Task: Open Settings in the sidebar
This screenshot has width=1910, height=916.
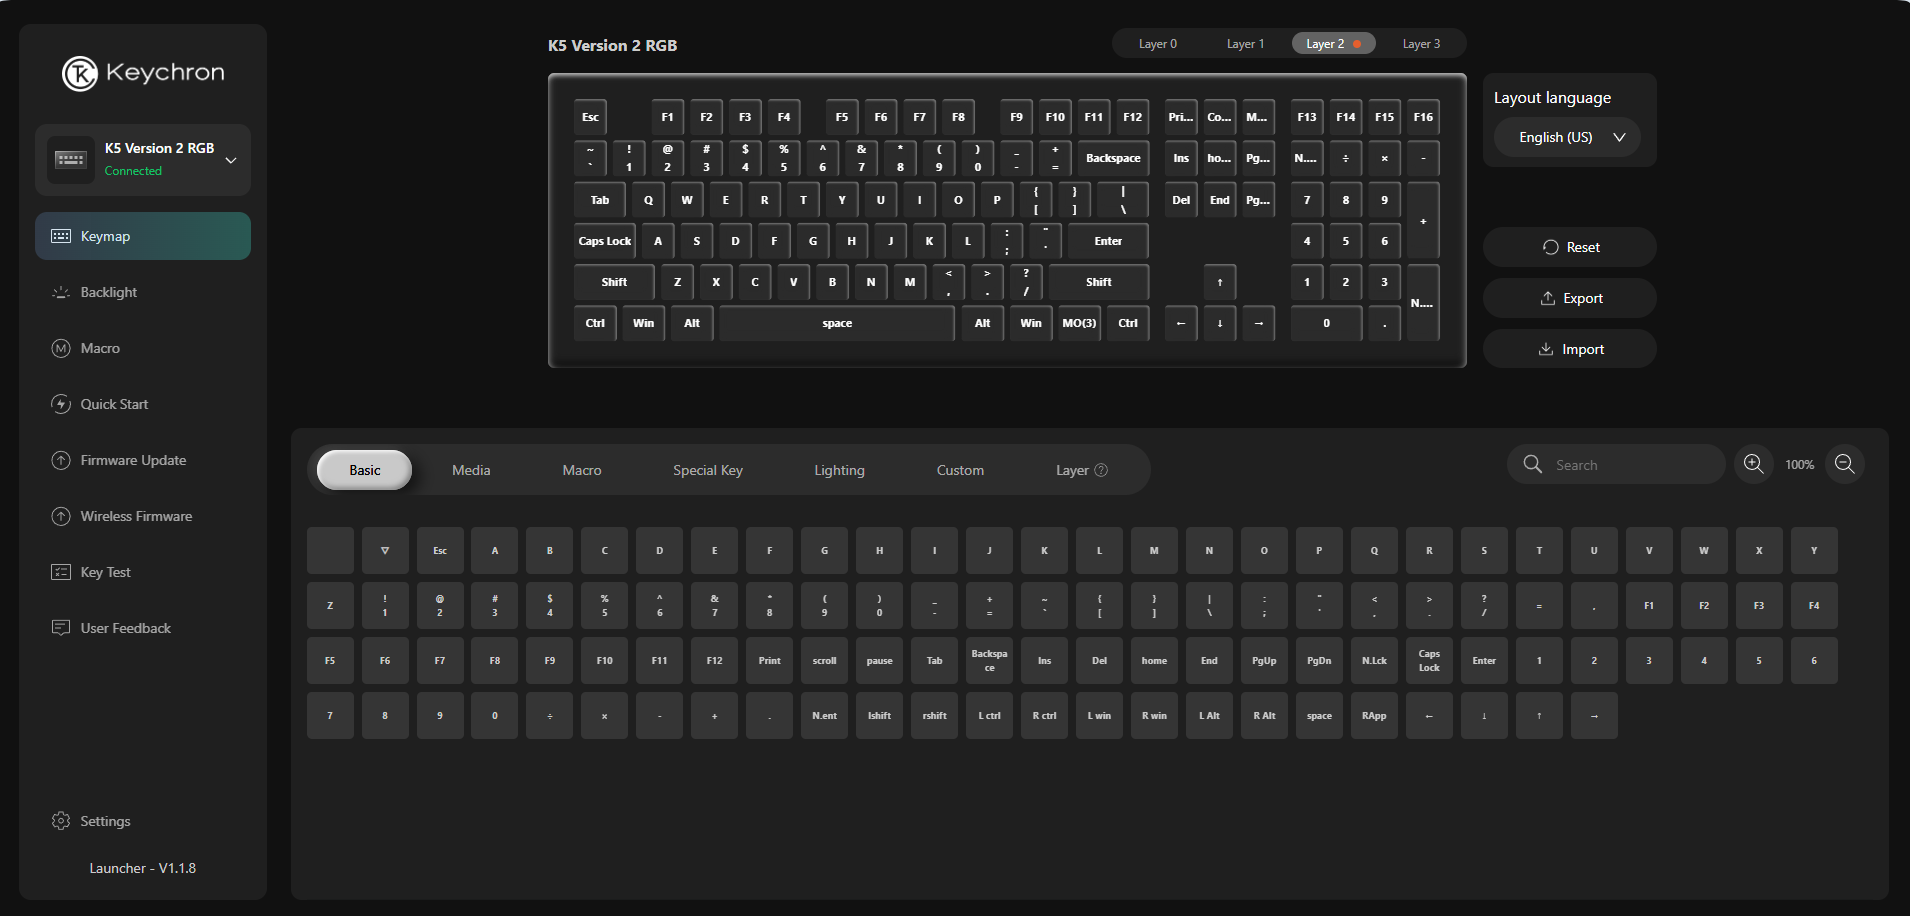Action: click(x=105, y=821)
